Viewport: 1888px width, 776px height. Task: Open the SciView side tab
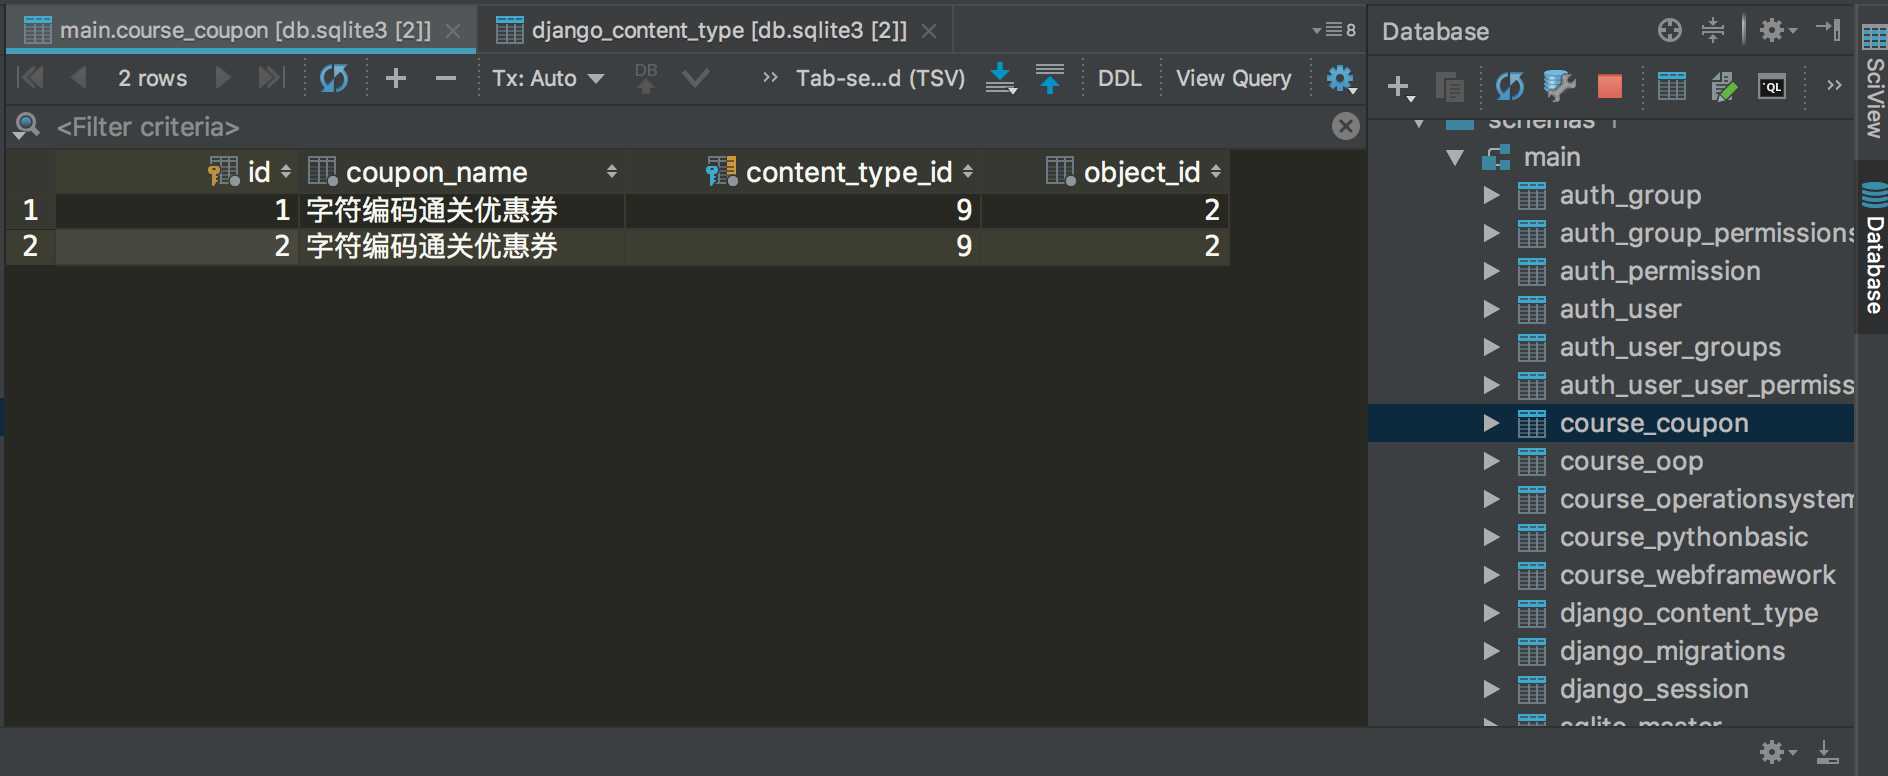coord(1874,96)
